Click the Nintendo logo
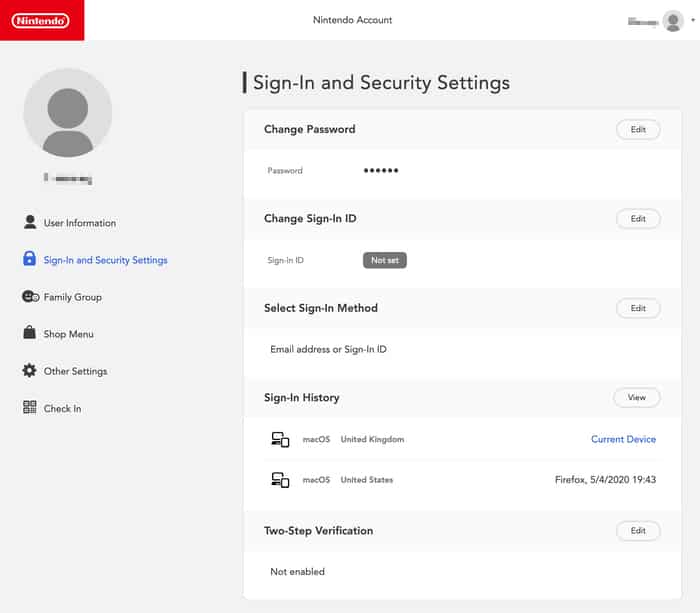Viewport: 700px width, 613px height. 41,21
